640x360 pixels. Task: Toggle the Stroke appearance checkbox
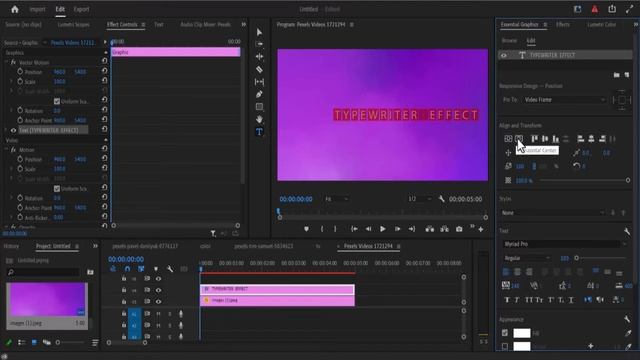click(x=505, y=346)
